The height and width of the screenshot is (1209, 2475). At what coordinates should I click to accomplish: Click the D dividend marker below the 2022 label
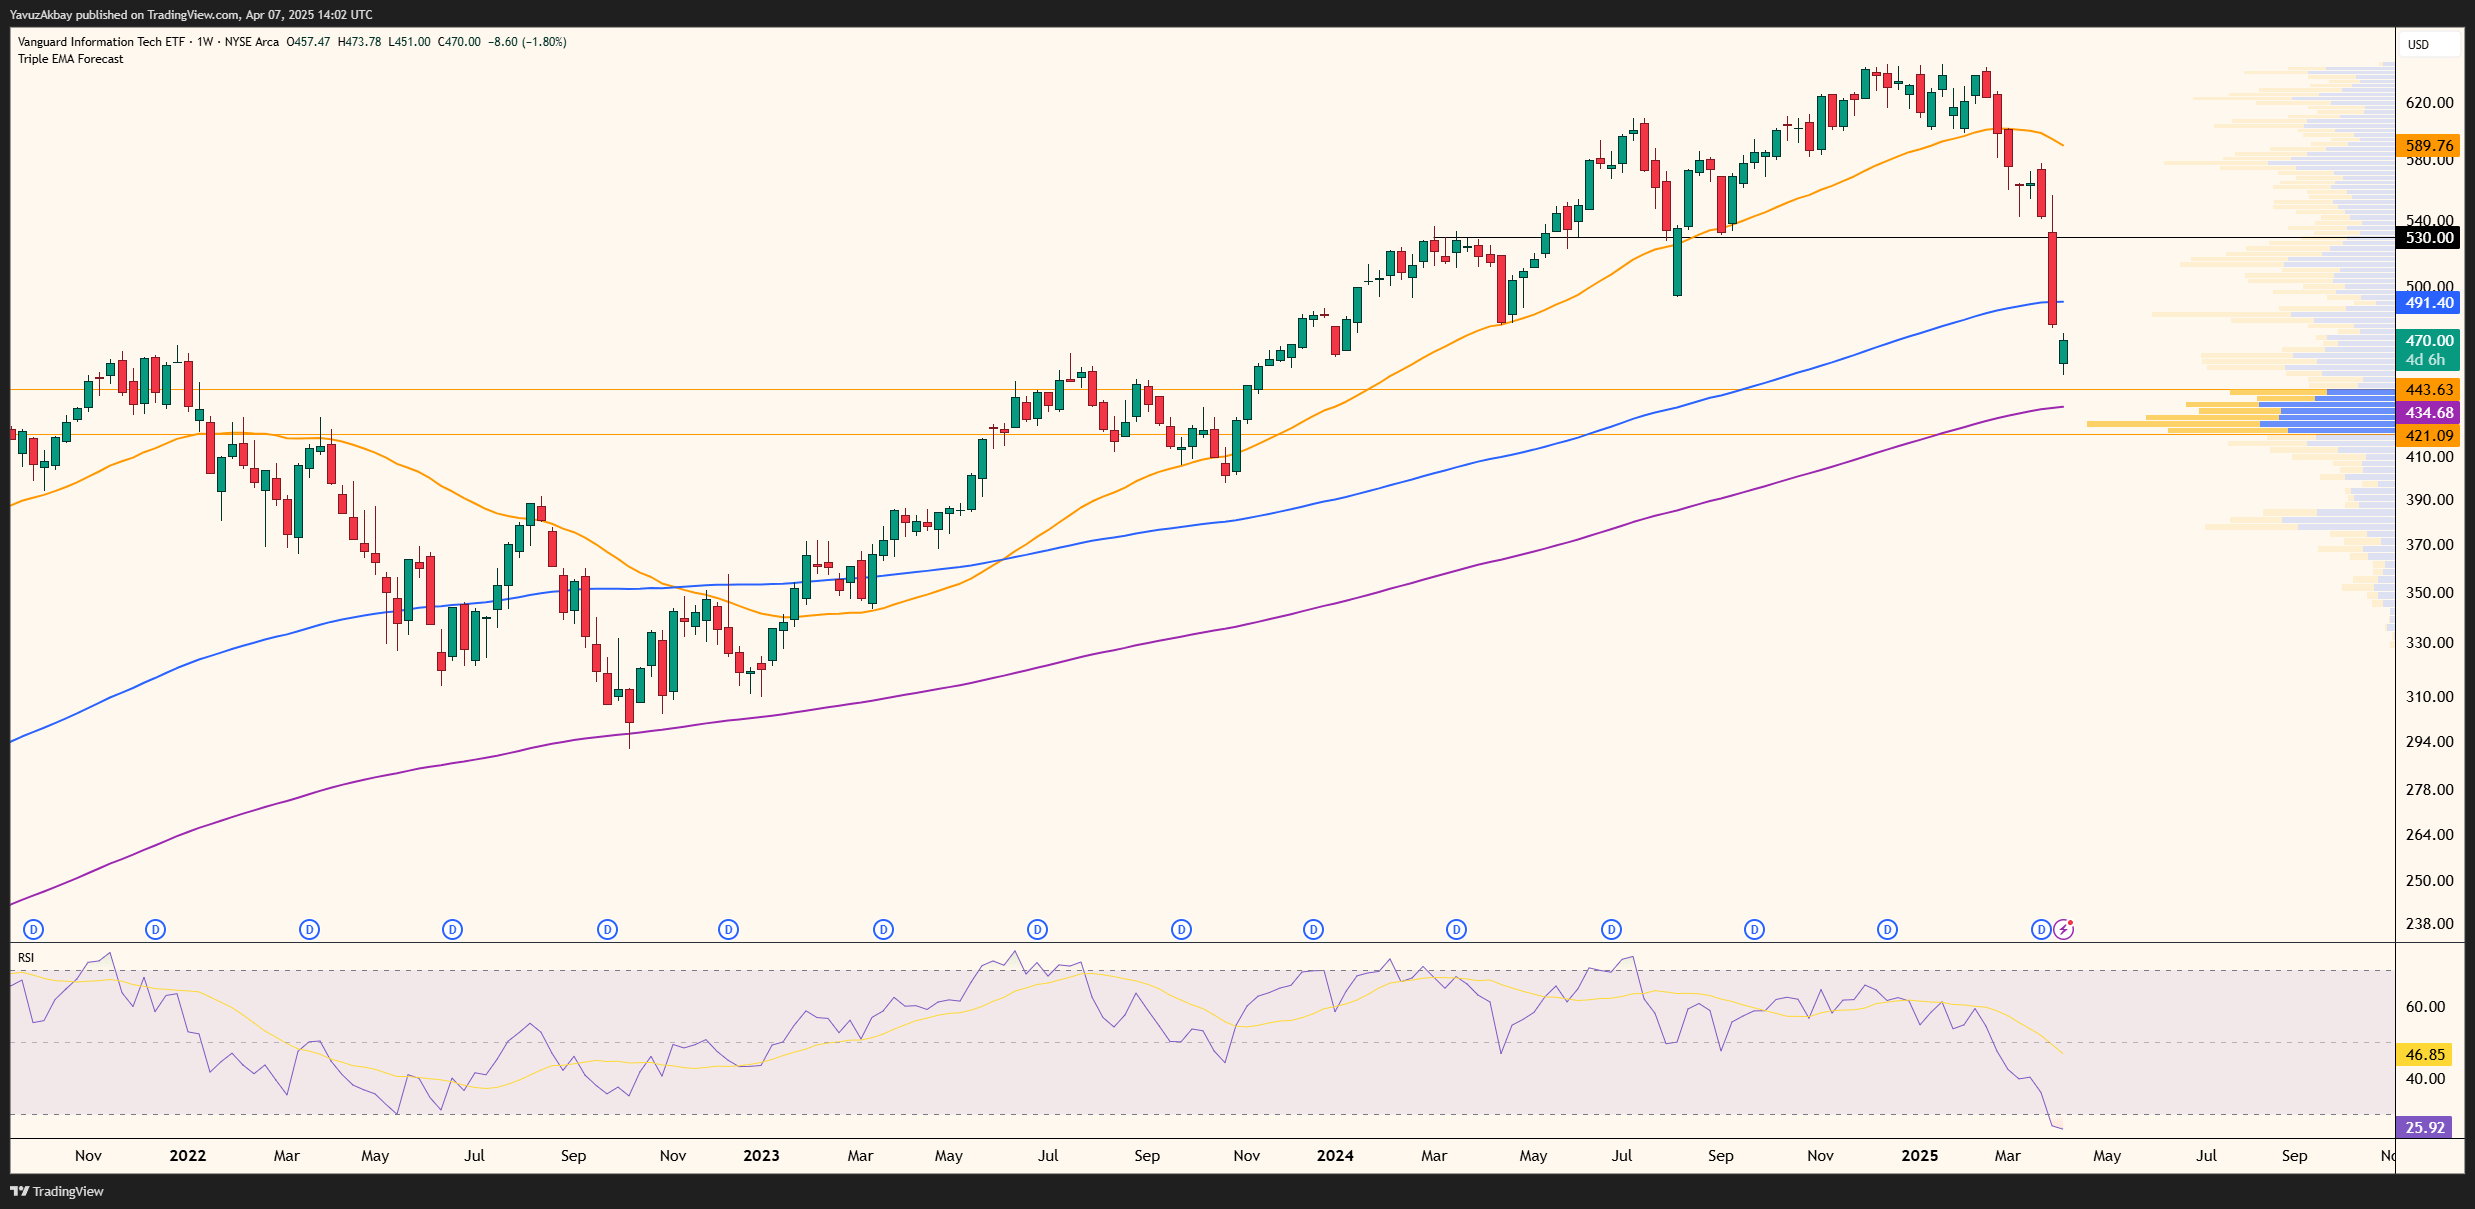click(x=156, y=928)
